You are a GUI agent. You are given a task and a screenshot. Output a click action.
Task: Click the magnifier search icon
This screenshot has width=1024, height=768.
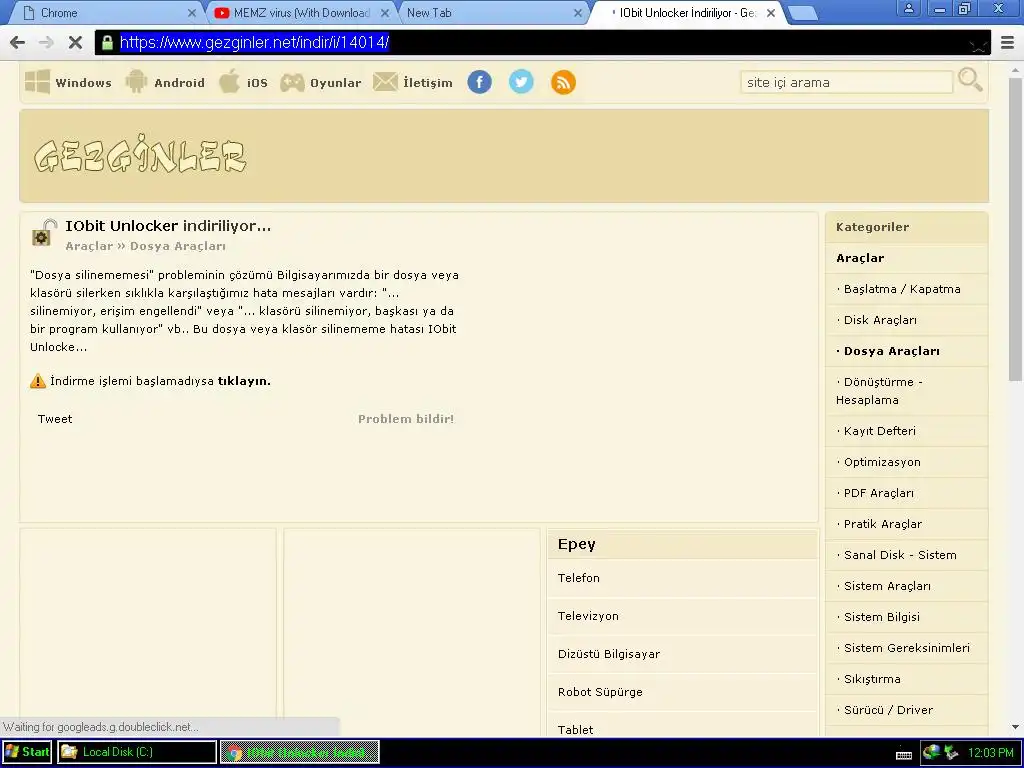(x=970, y=80)
